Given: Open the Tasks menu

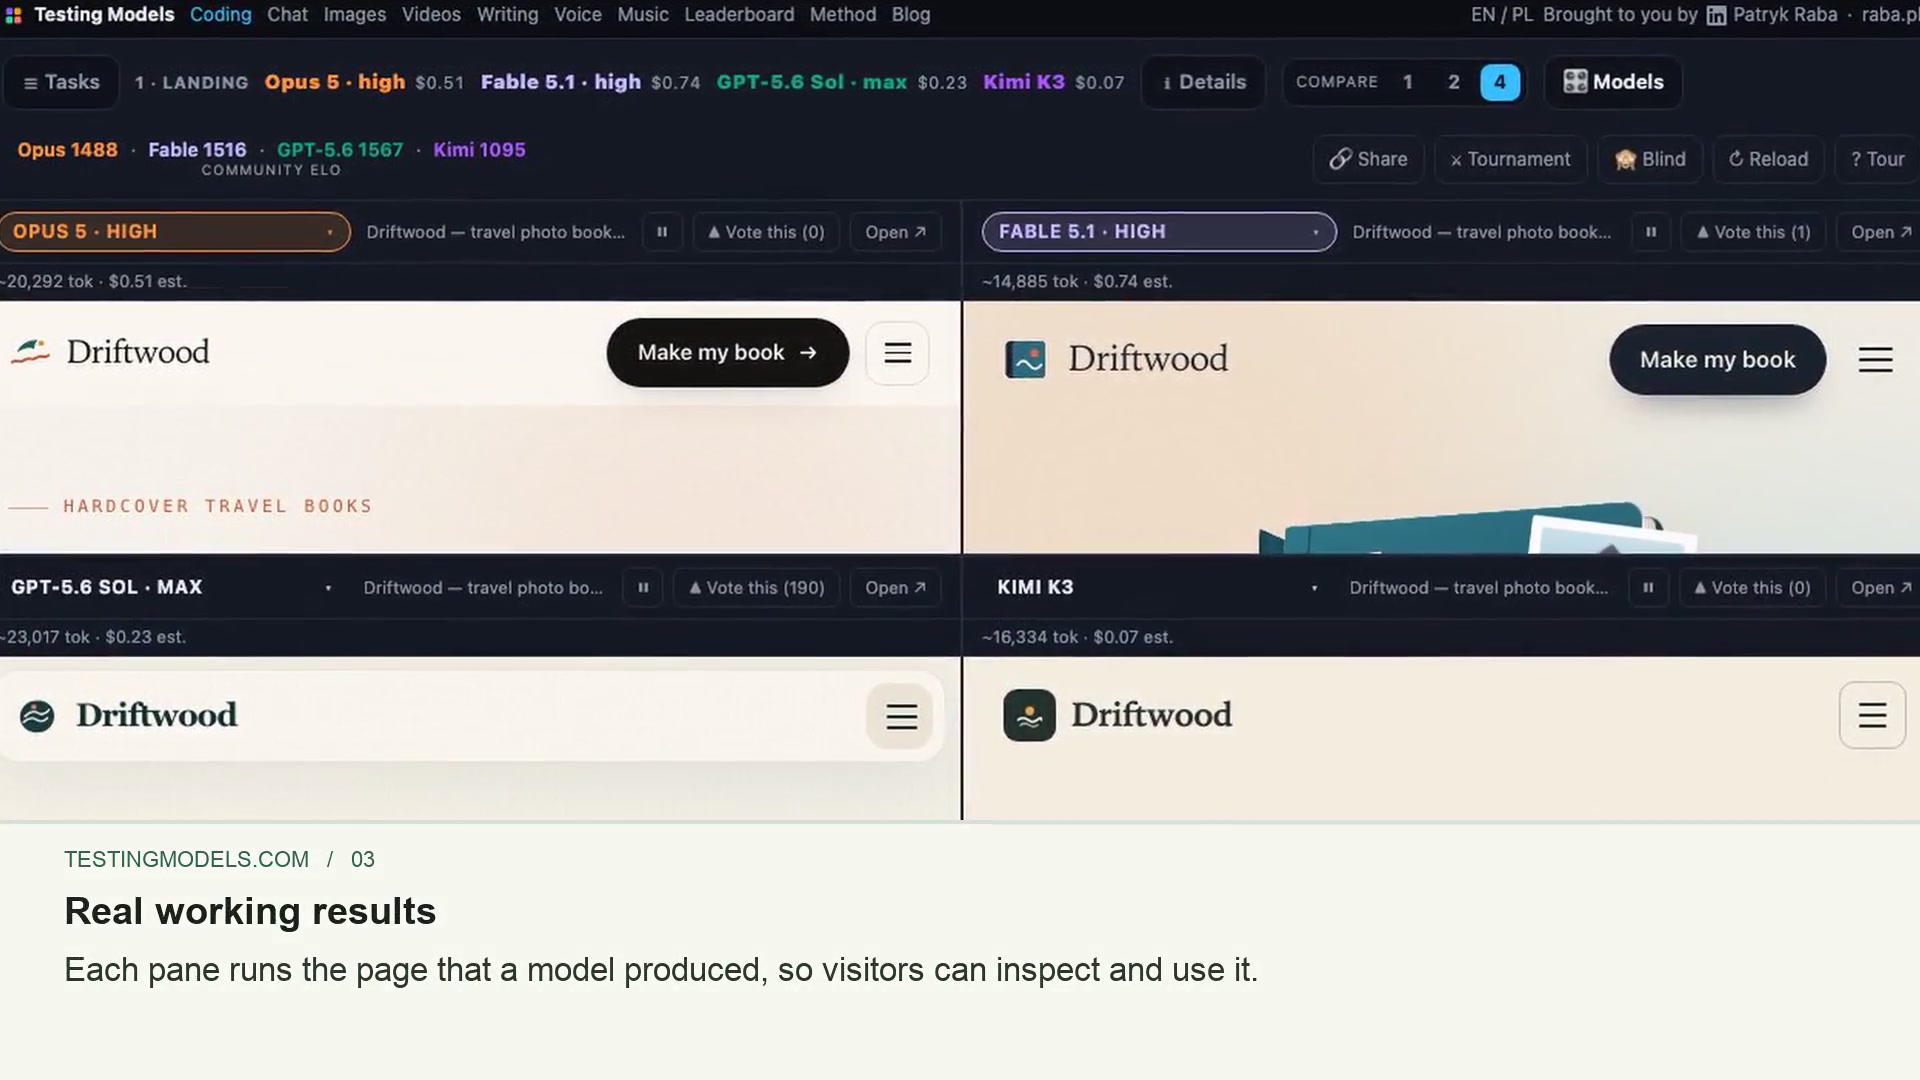Looking at the screenshot, I should coord(62,82).
